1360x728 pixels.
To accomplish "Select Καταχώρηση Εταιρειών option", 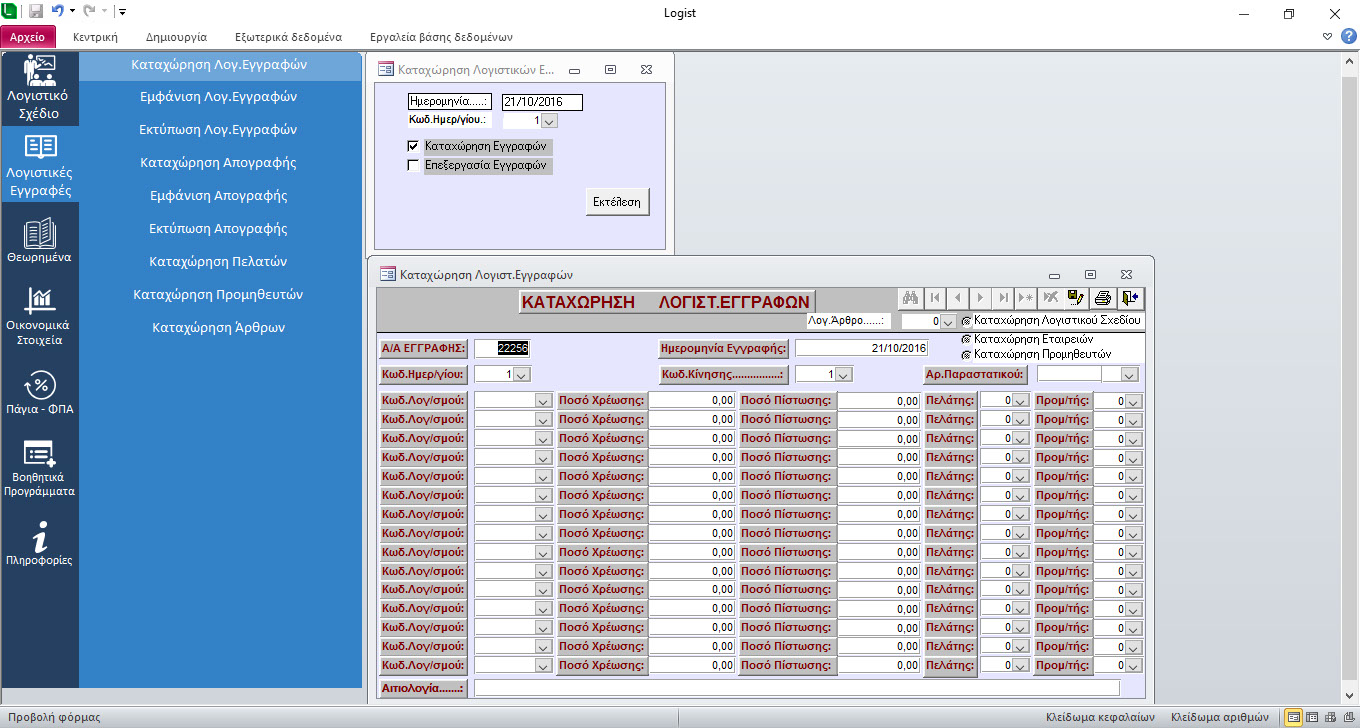I will click(x=966, y=339).
